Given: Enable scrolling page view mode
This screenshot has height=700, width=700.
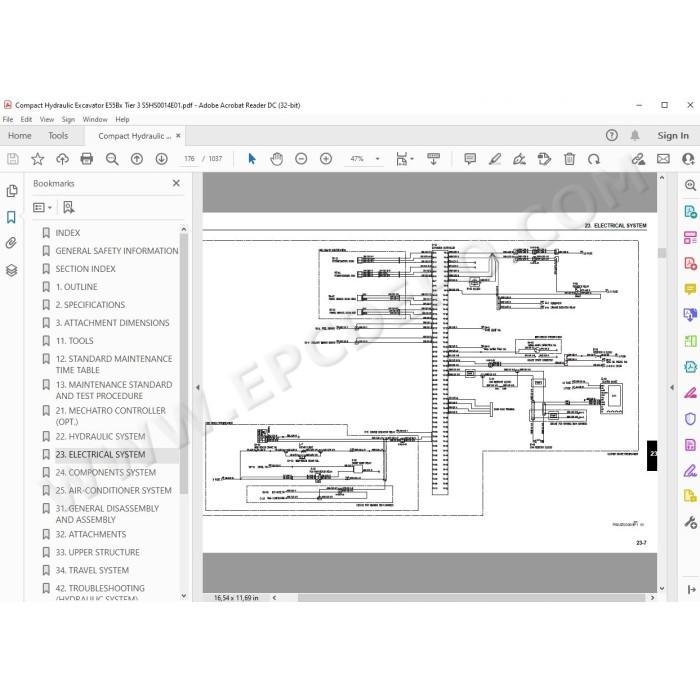Looking at the screenshot, I should pyautogui.click(x=433, y=159).
